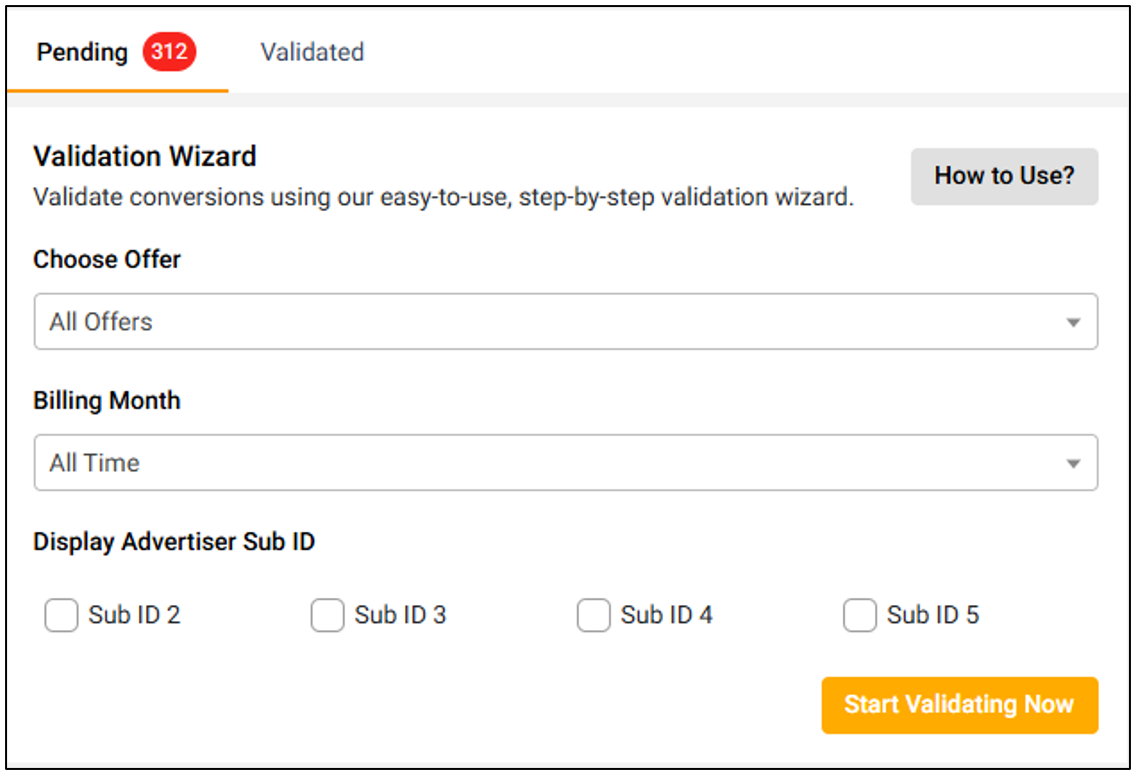Click the Display Advertiser Sub ID label
Viewport: 1136px width, 776px height.
[x=174, y=542]
